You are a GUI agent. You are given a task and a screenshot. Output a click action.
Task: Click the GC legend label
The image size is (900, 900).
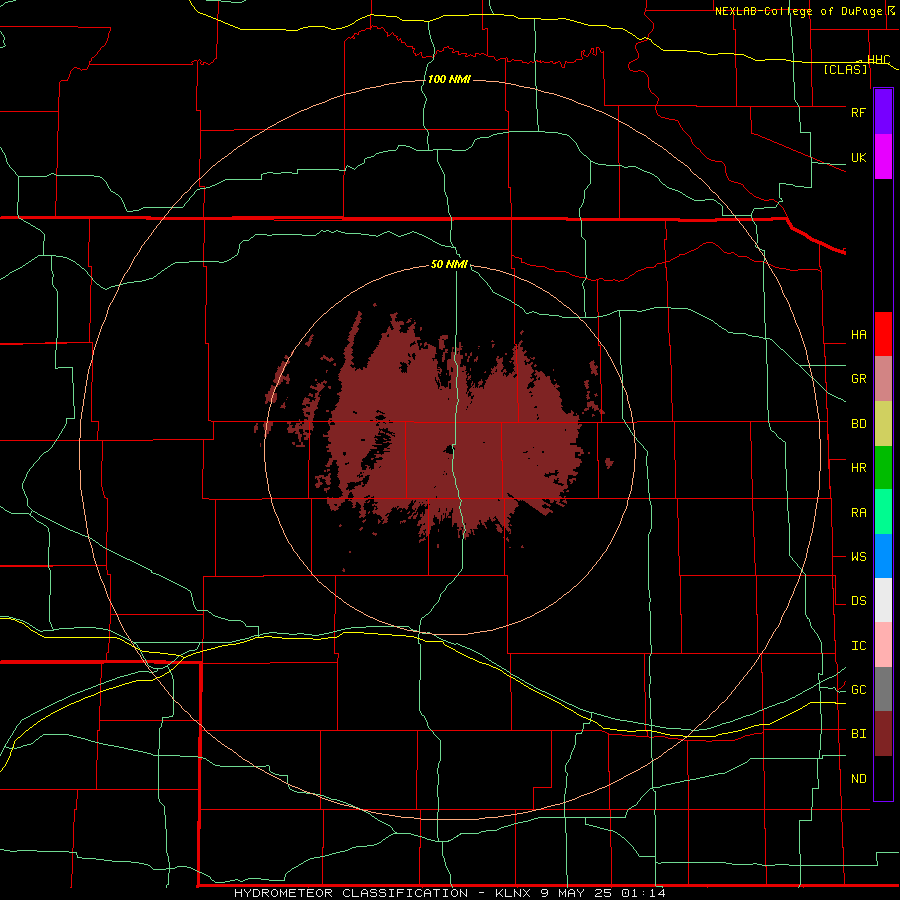click(858, 690)
